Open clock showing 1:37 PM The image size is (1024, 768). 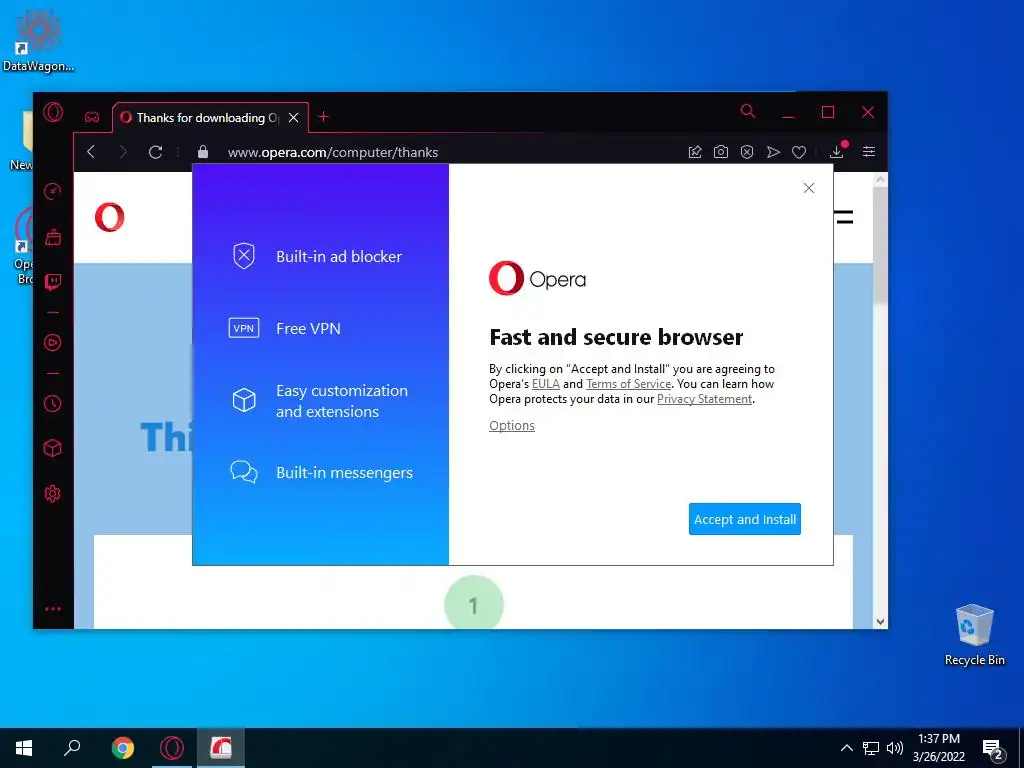pos(938,748)
